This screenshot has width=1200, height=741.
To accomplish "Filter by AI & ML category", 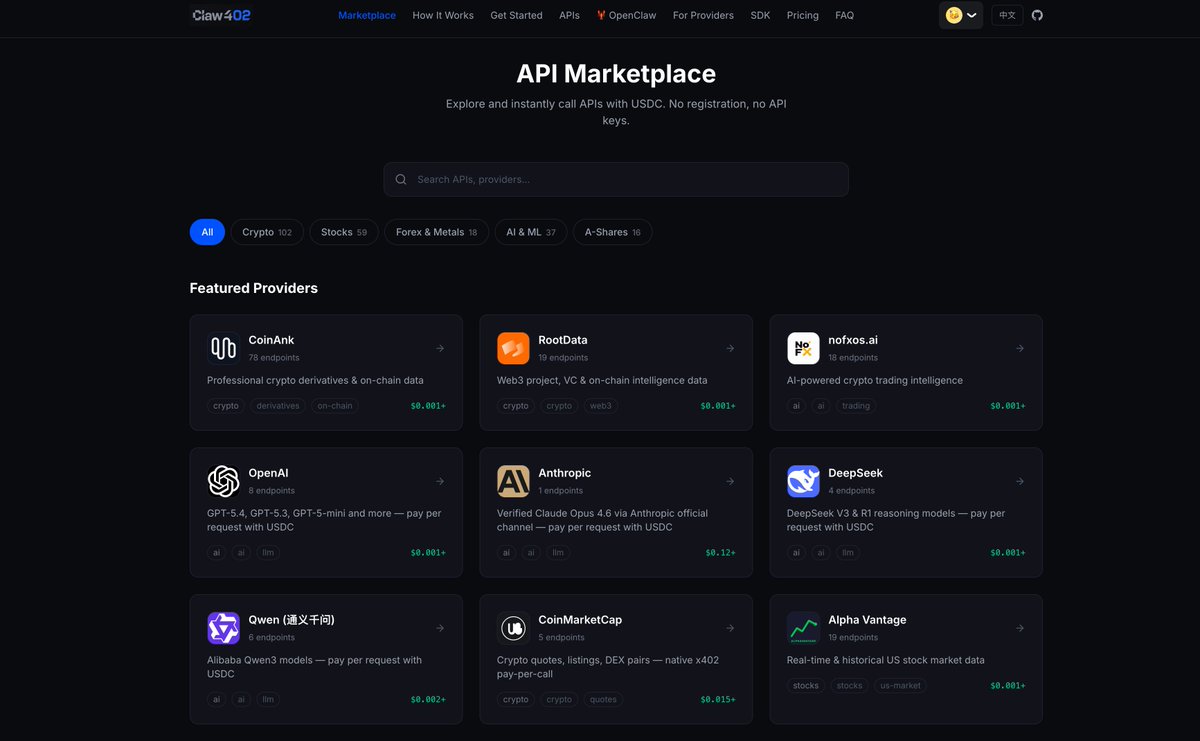I will [531, 232].
